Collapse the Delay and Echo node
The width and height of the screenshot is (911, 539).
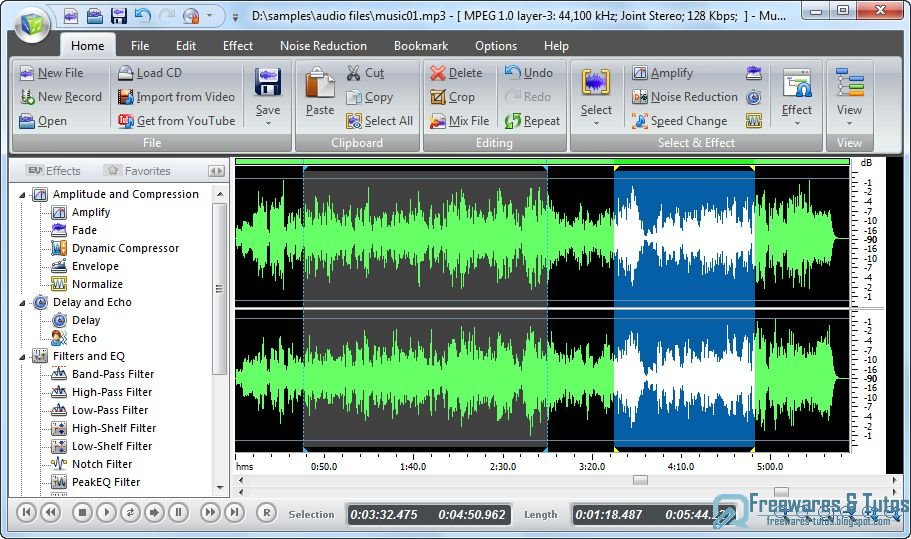[x=22, y=303]
